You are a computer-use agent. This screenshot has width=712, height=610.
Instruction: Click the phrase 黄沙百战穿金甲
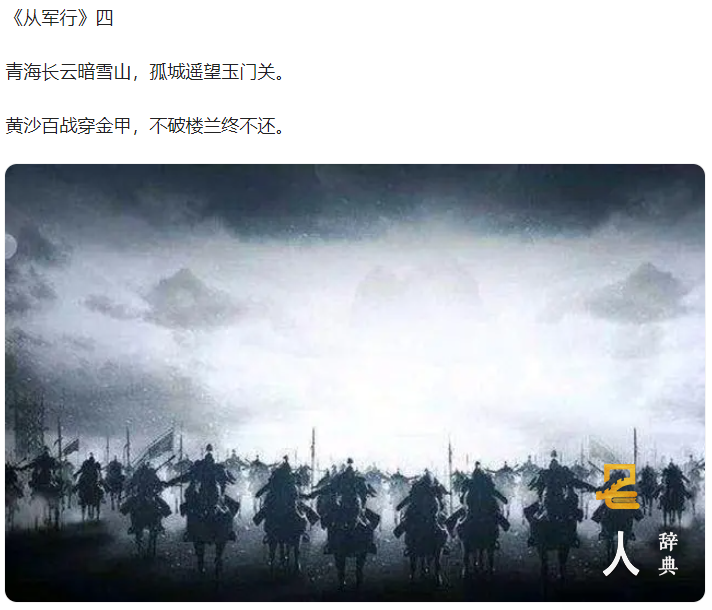68,126
